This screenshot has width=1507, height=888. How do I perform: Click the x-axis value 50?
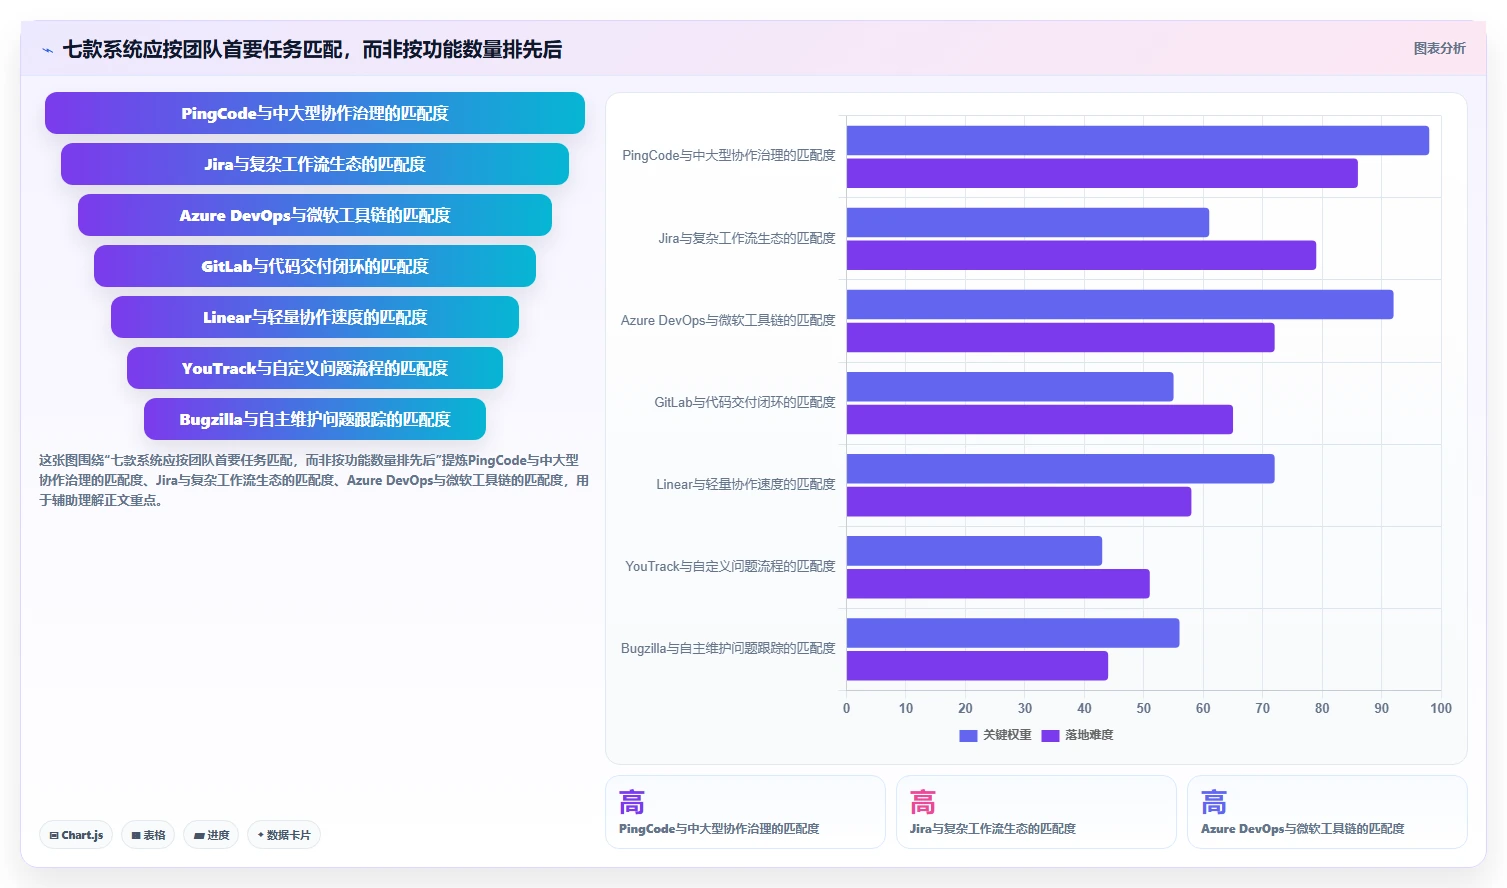[x=1144, y=708]
